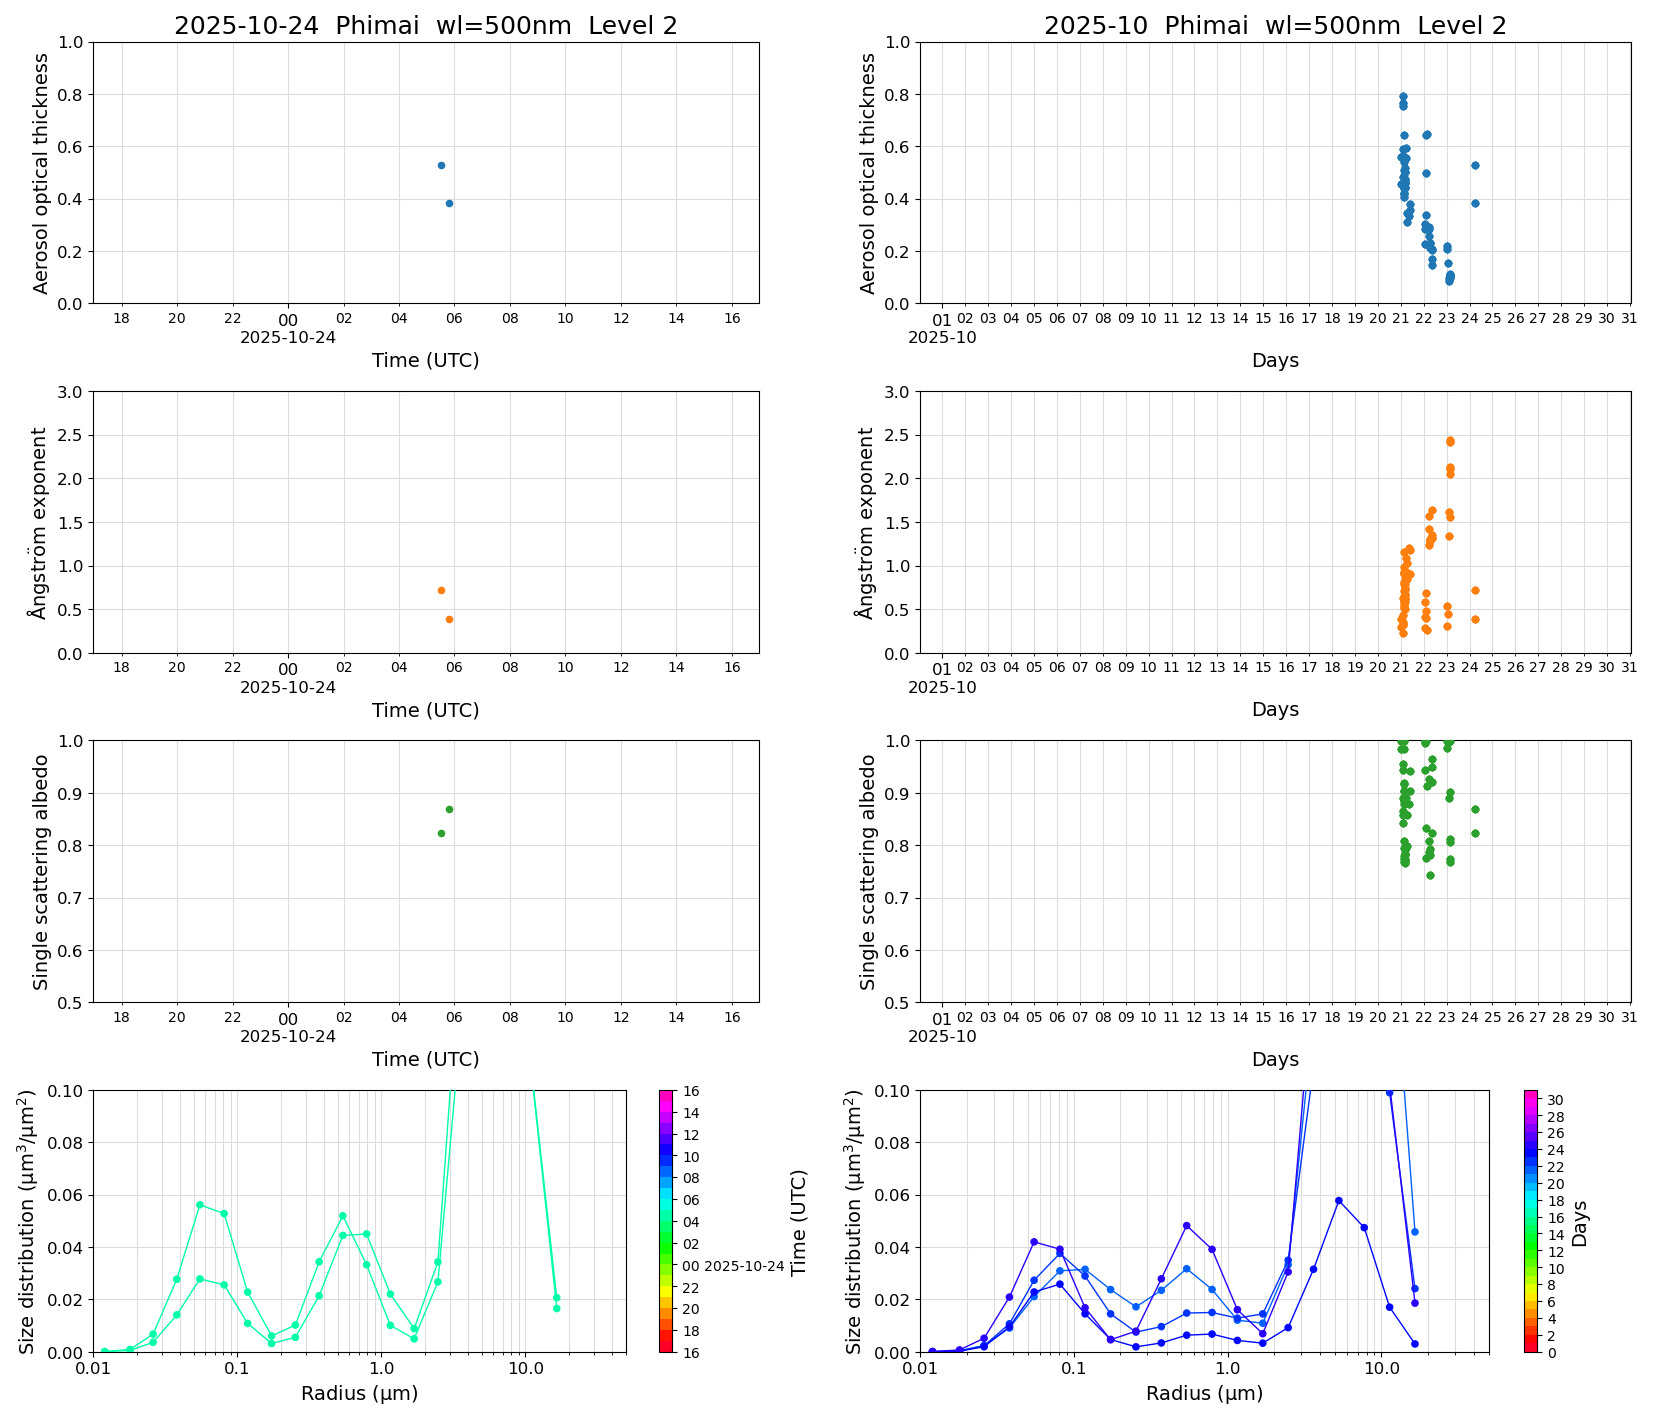The height and width of the screenshot is (1420, 1654).
Task: Click the higher AOT point in daily plot
Action: click(x=441, y=165)
